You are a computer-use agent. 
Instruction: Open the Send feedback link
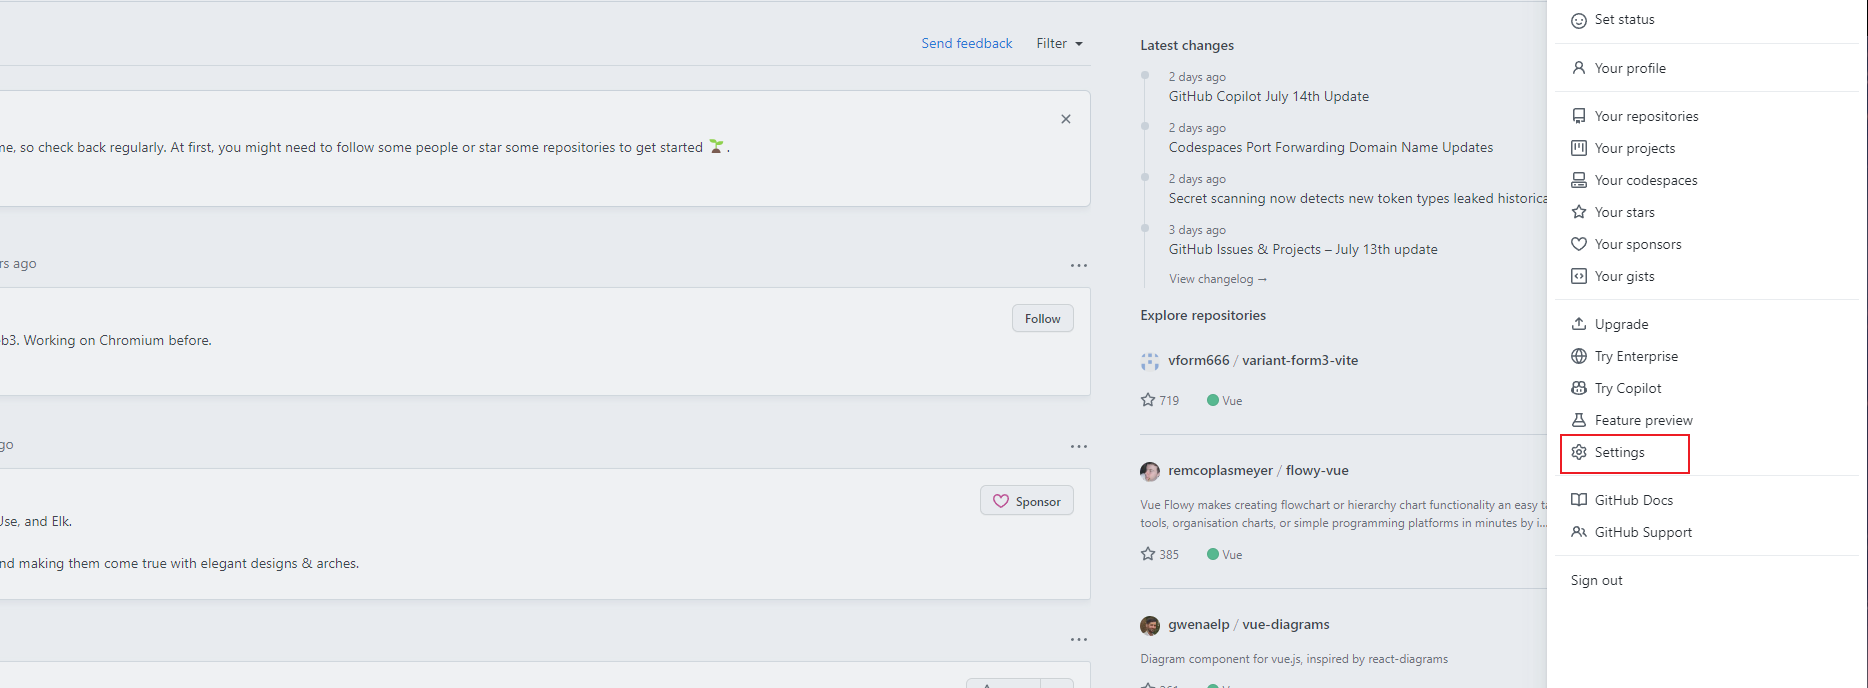(966, 44)
